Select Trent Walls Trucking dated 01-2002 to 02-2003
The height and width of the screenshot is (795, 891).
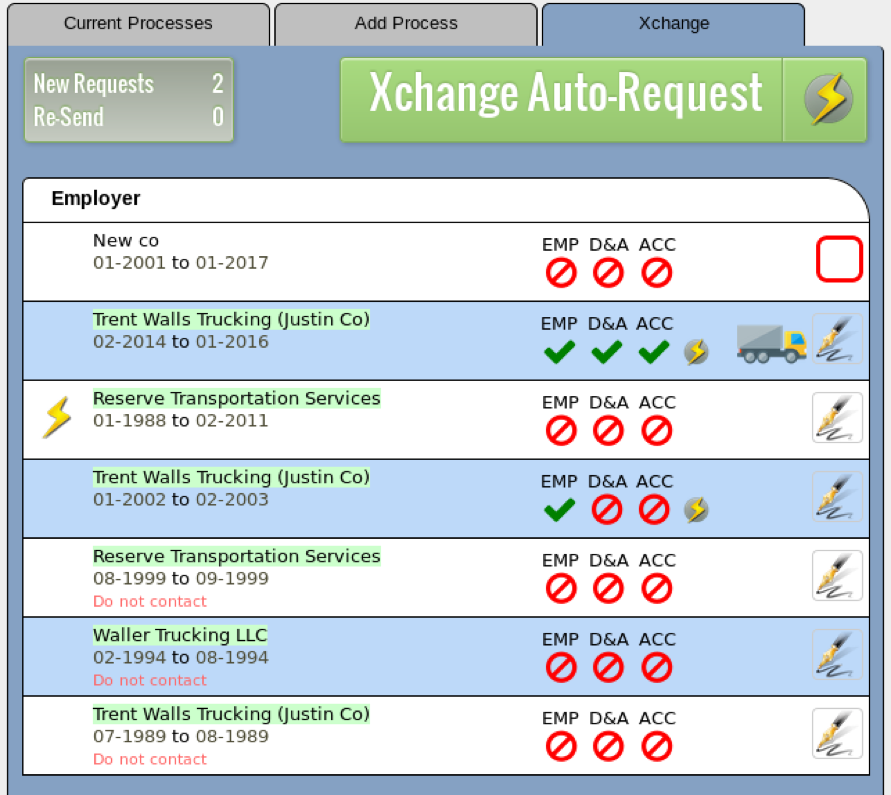[231, 477]
